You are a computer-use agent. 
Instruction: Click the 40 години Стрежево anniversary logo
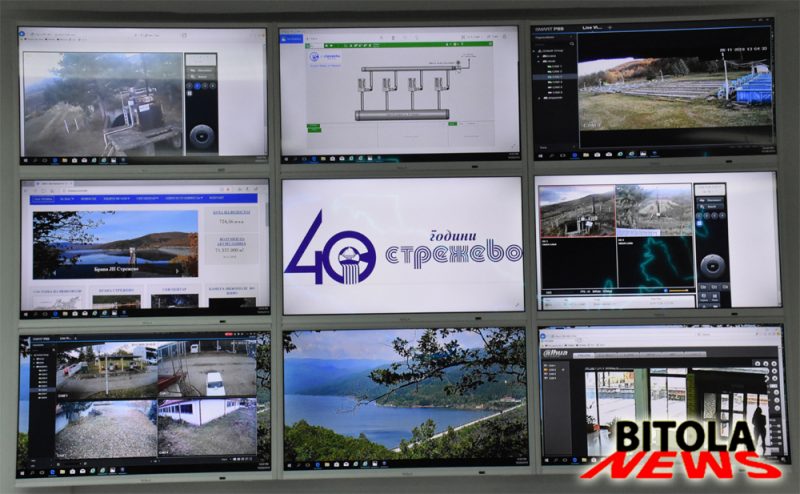402,247
